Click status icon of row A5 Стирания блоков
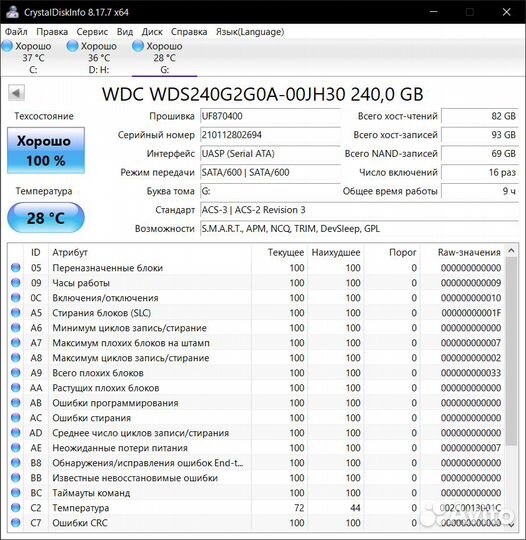Screen dimensions: 526x540 click(x=16, y=313)
